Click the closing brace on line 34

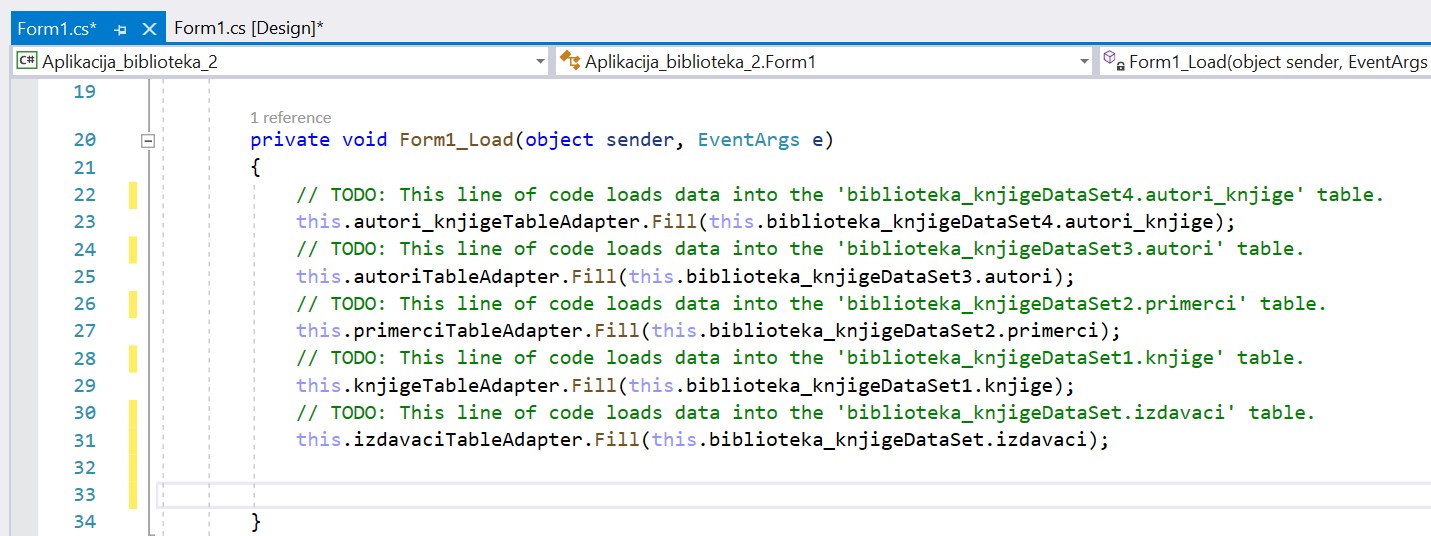tap(256, 522)
